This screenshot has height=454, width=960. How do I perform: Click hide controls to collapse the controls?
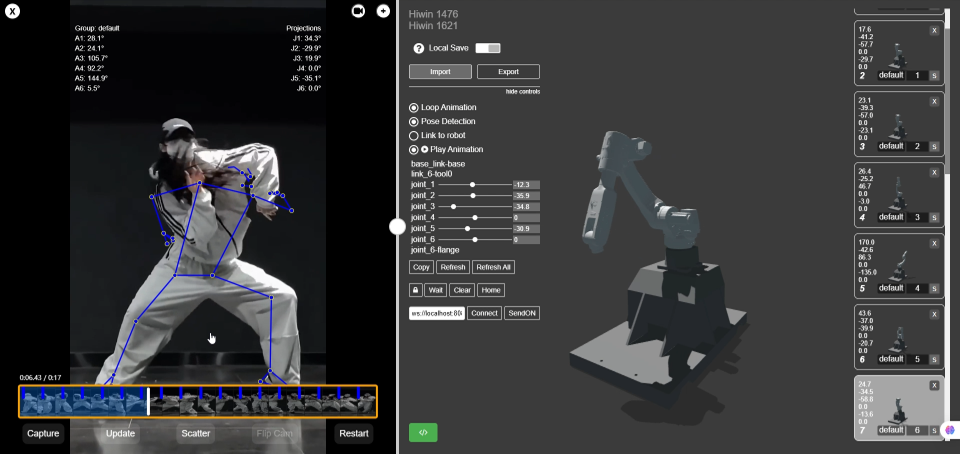pyautogui.click(x=522, y=92)
